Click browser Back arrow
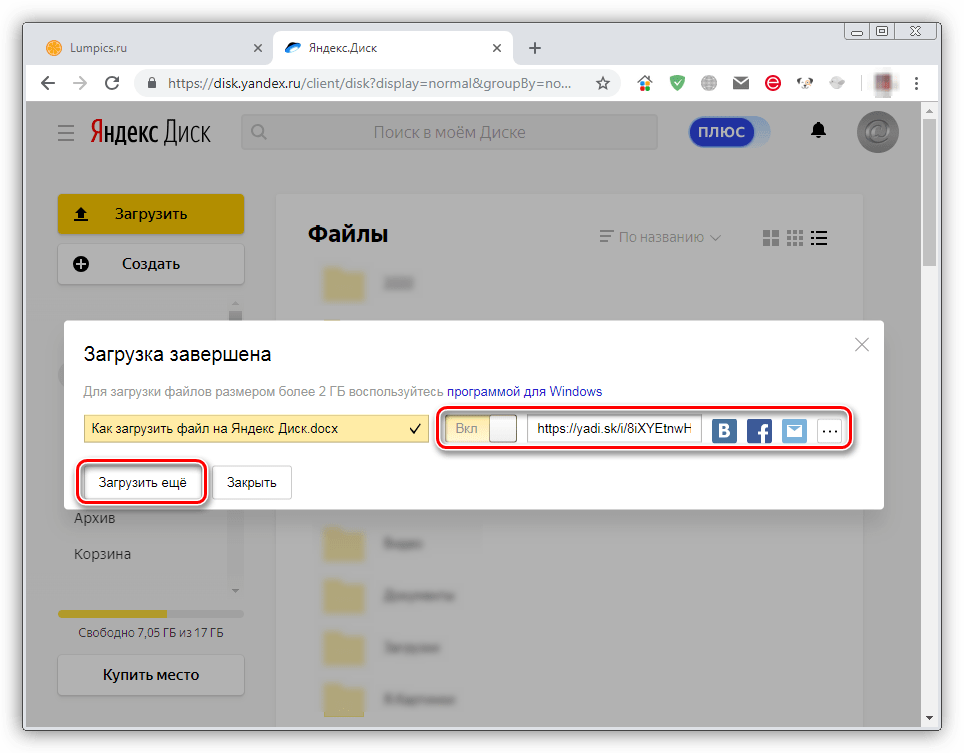Viewport: 964px width, 753px height. [48, 83]
